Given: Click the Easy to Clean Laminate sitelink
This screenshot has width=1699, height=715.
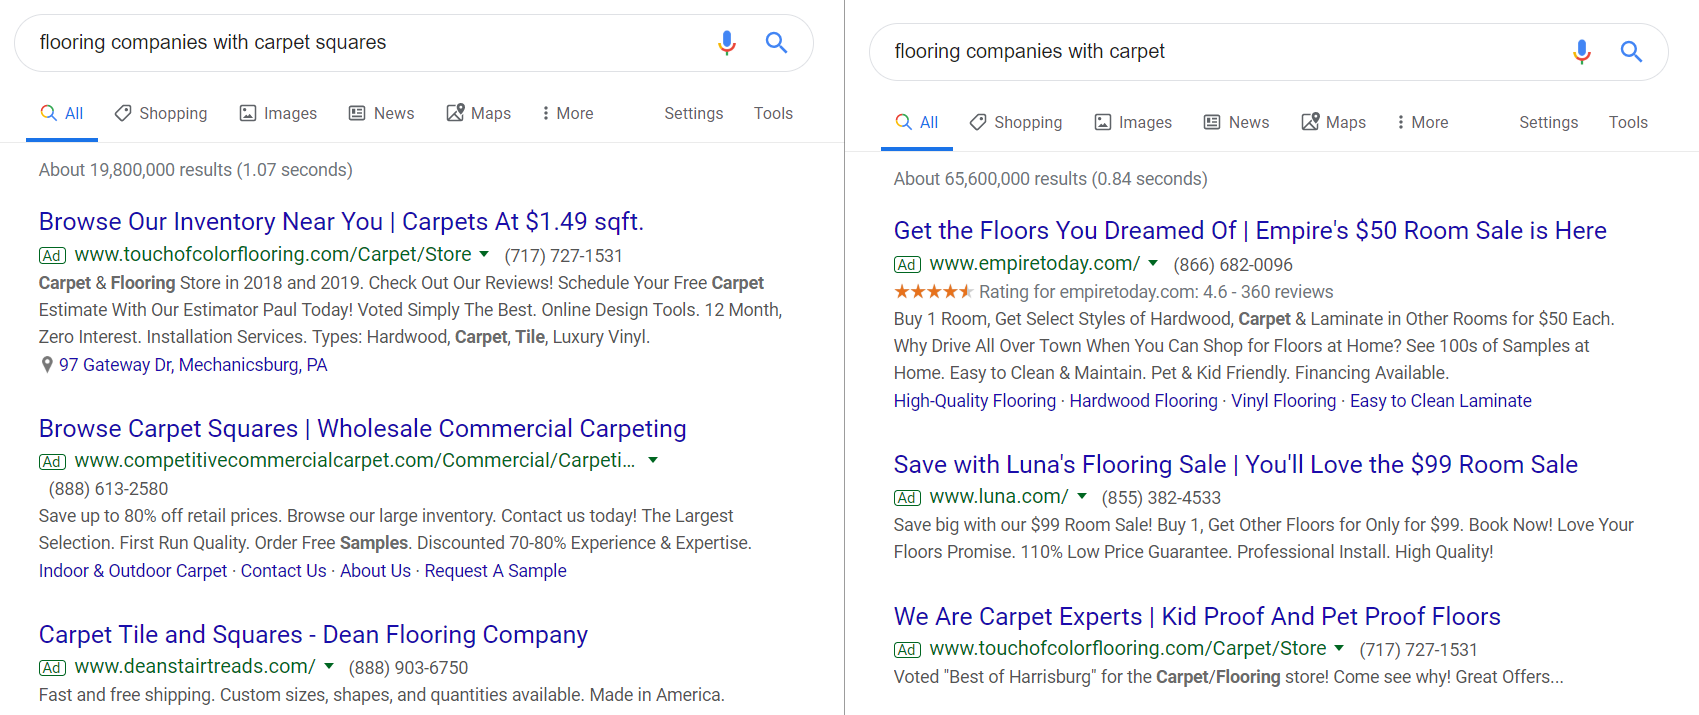Looking at the screenshot, I should (x=1441, y=401).
